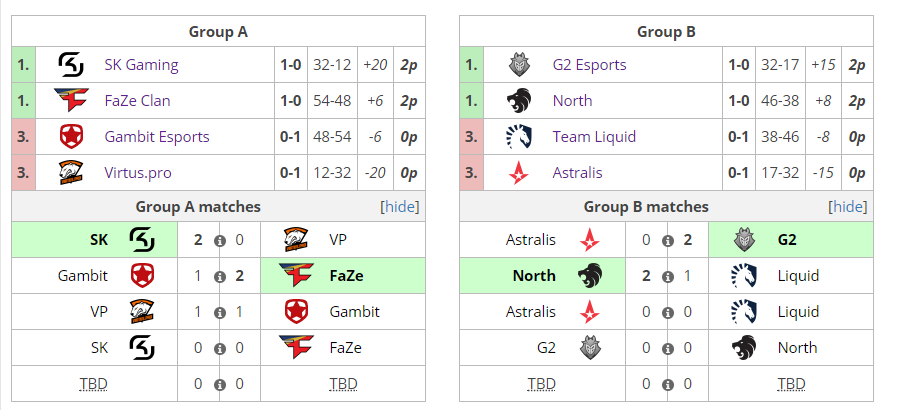Click the Astralis logo in Group B standings

(x=519, y=172)
